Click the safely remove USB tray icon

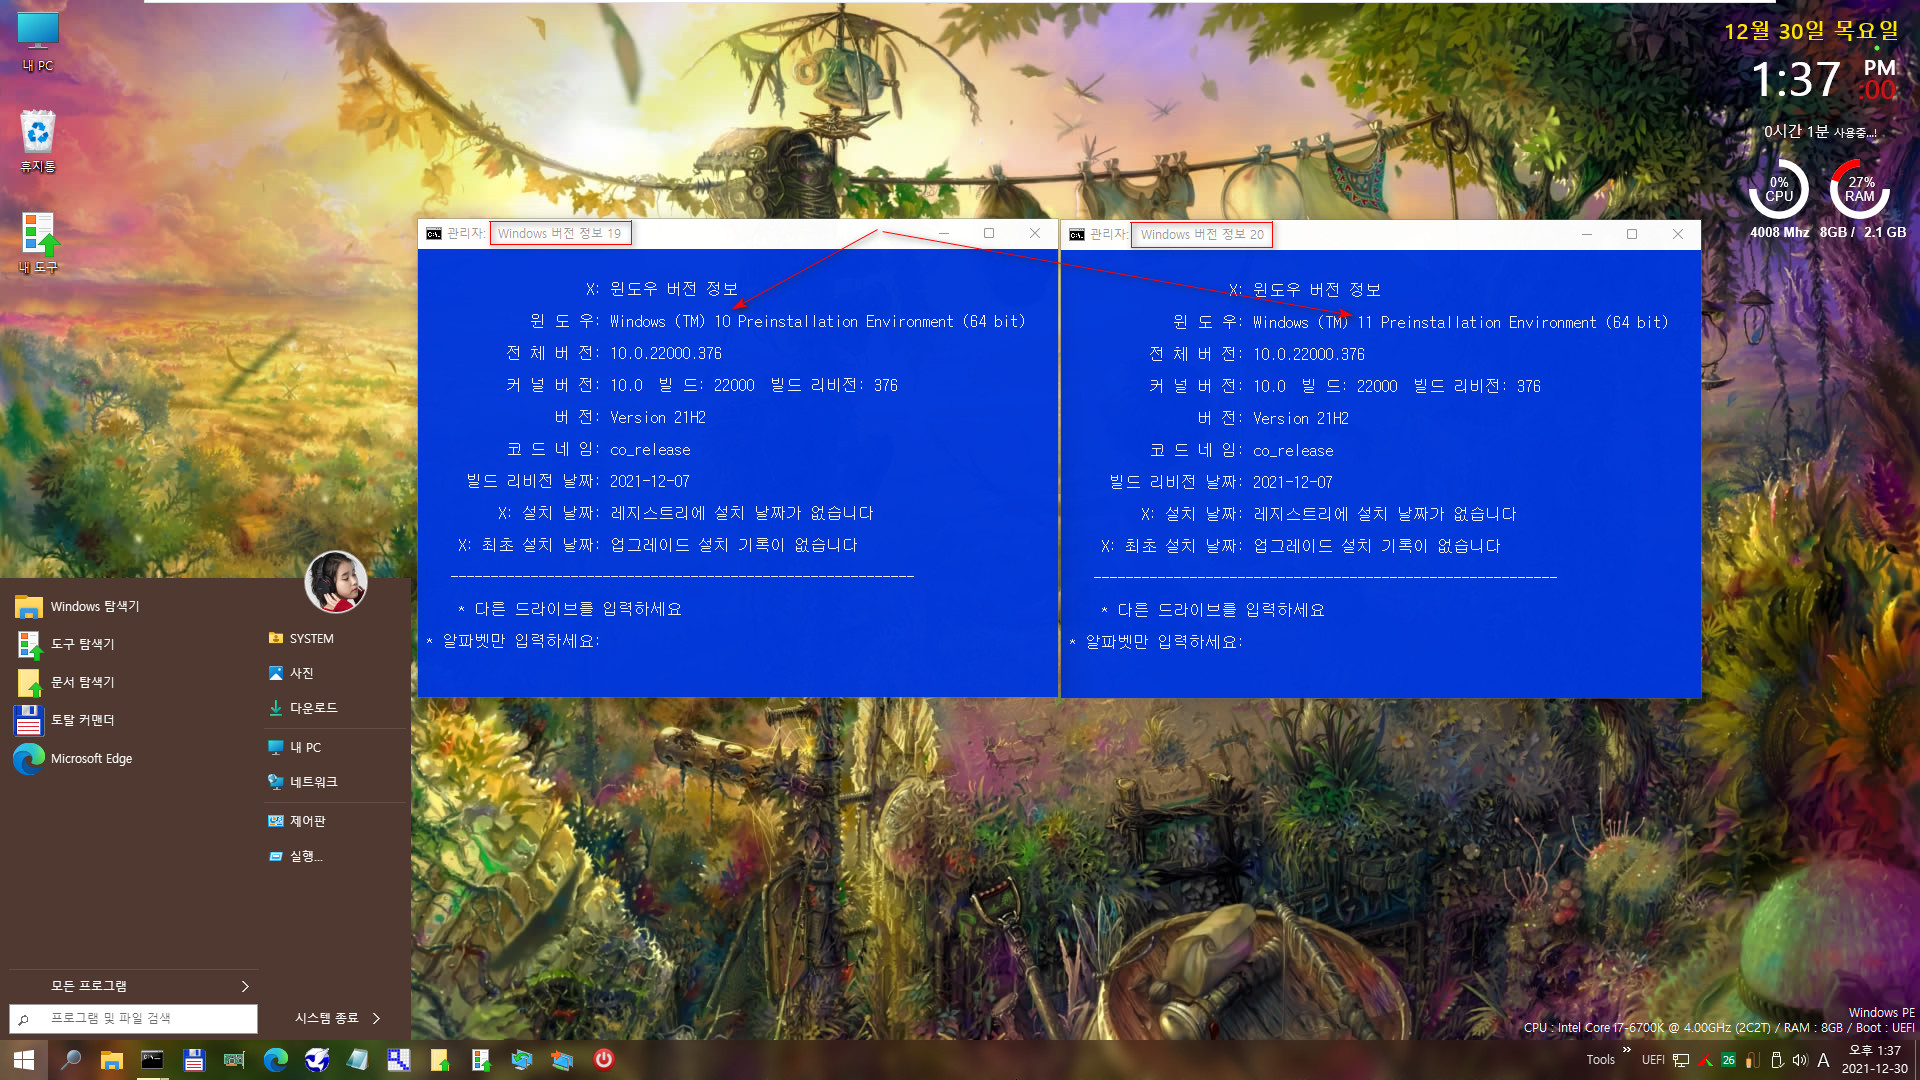click(x=1777, y=1060)
